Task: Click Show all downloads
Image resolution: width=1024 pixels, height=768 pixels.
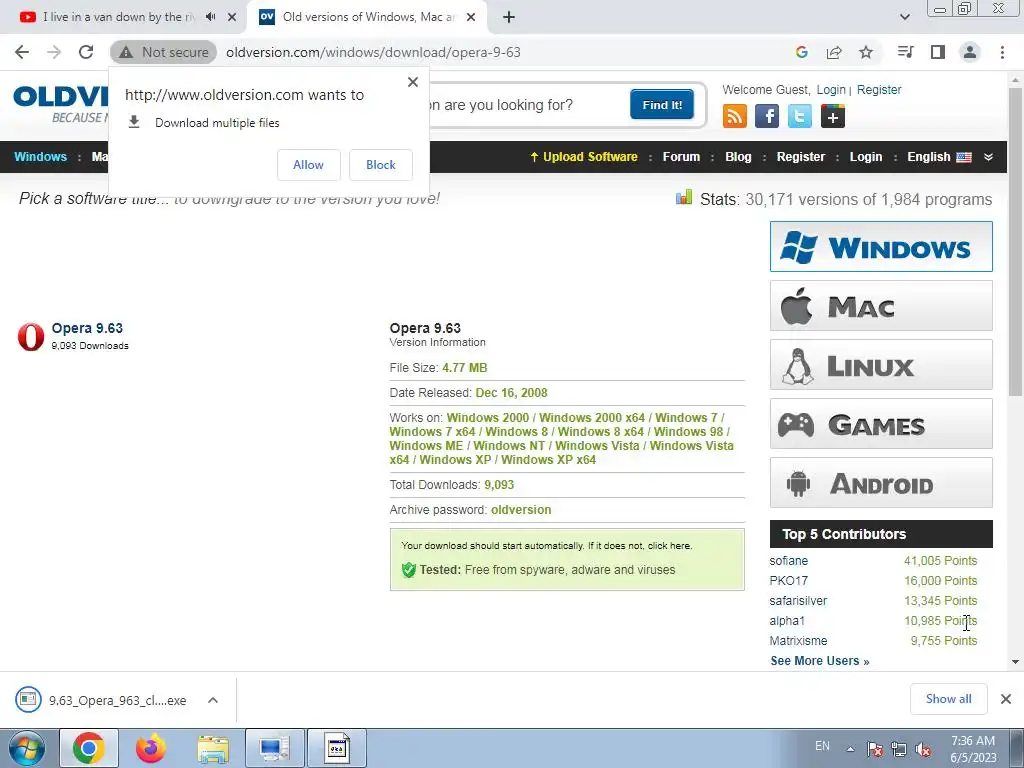Action: pos(948,699)
